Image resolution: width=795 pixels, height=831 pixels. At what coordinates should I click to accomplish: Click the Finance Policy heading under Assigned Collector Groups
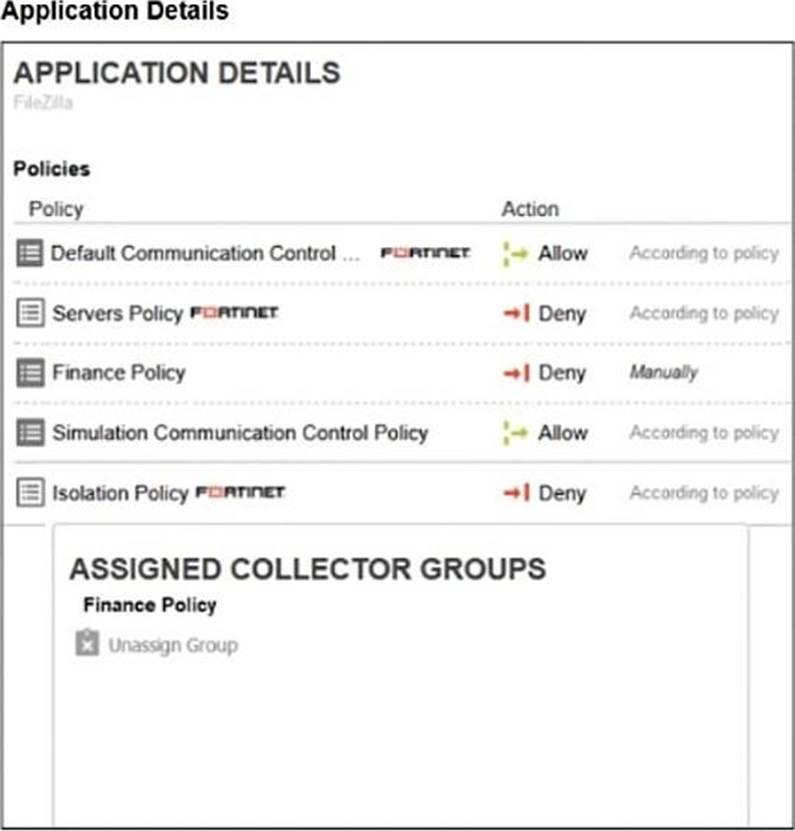tap(149, 605)
